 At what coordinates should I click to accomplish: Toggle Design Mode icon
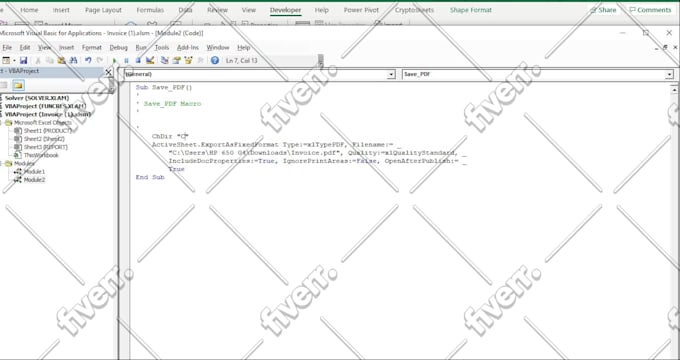tap(150, 60)
